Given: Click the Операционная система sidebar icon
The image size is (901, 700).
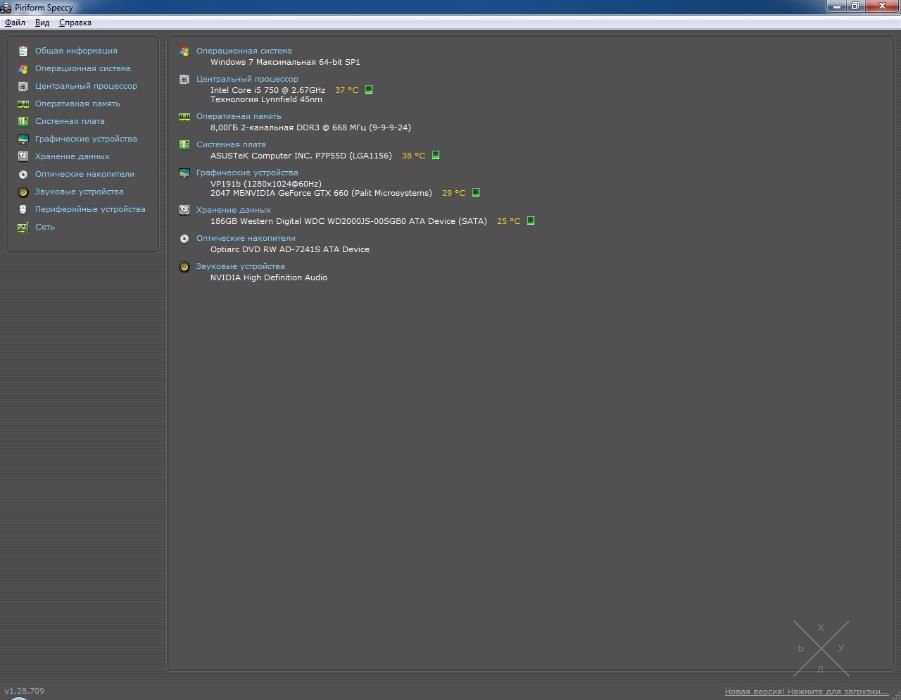Looking at the screenshot, I should pyautogui.click(x=23, y=69).
